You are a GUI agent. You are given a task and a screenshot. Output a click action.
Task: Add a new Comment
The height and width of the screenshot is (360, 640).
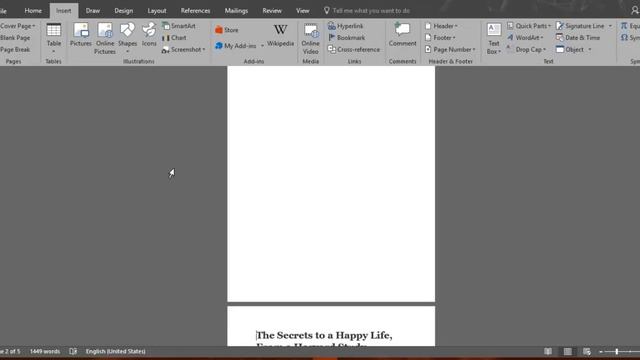402,35
